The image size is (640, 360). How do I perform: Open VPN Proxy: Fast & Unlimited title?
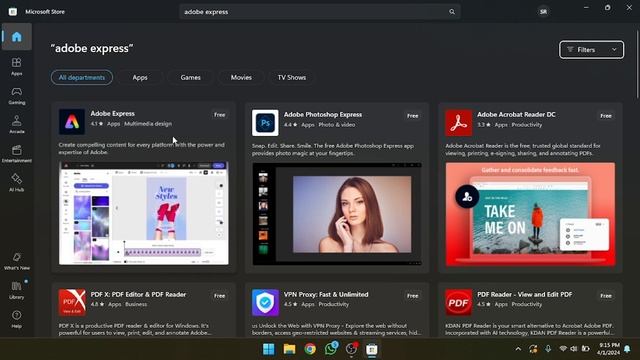pyautogui.click(x=326, y=294)
